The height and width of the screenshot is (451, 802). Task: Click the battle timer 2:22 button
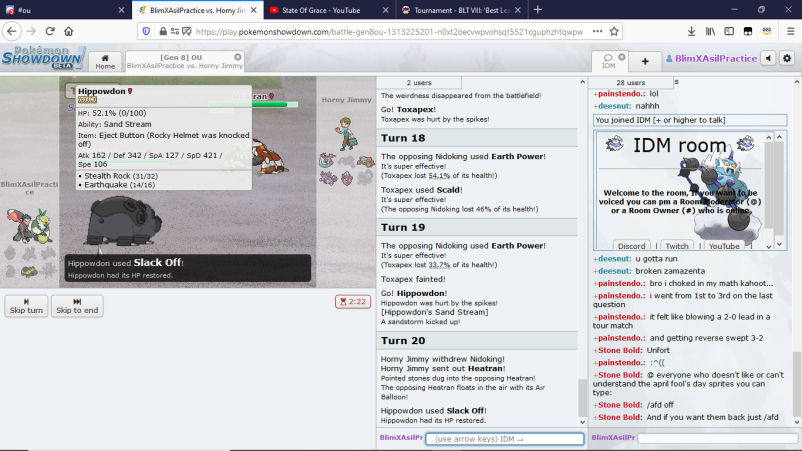pos(353,301)
